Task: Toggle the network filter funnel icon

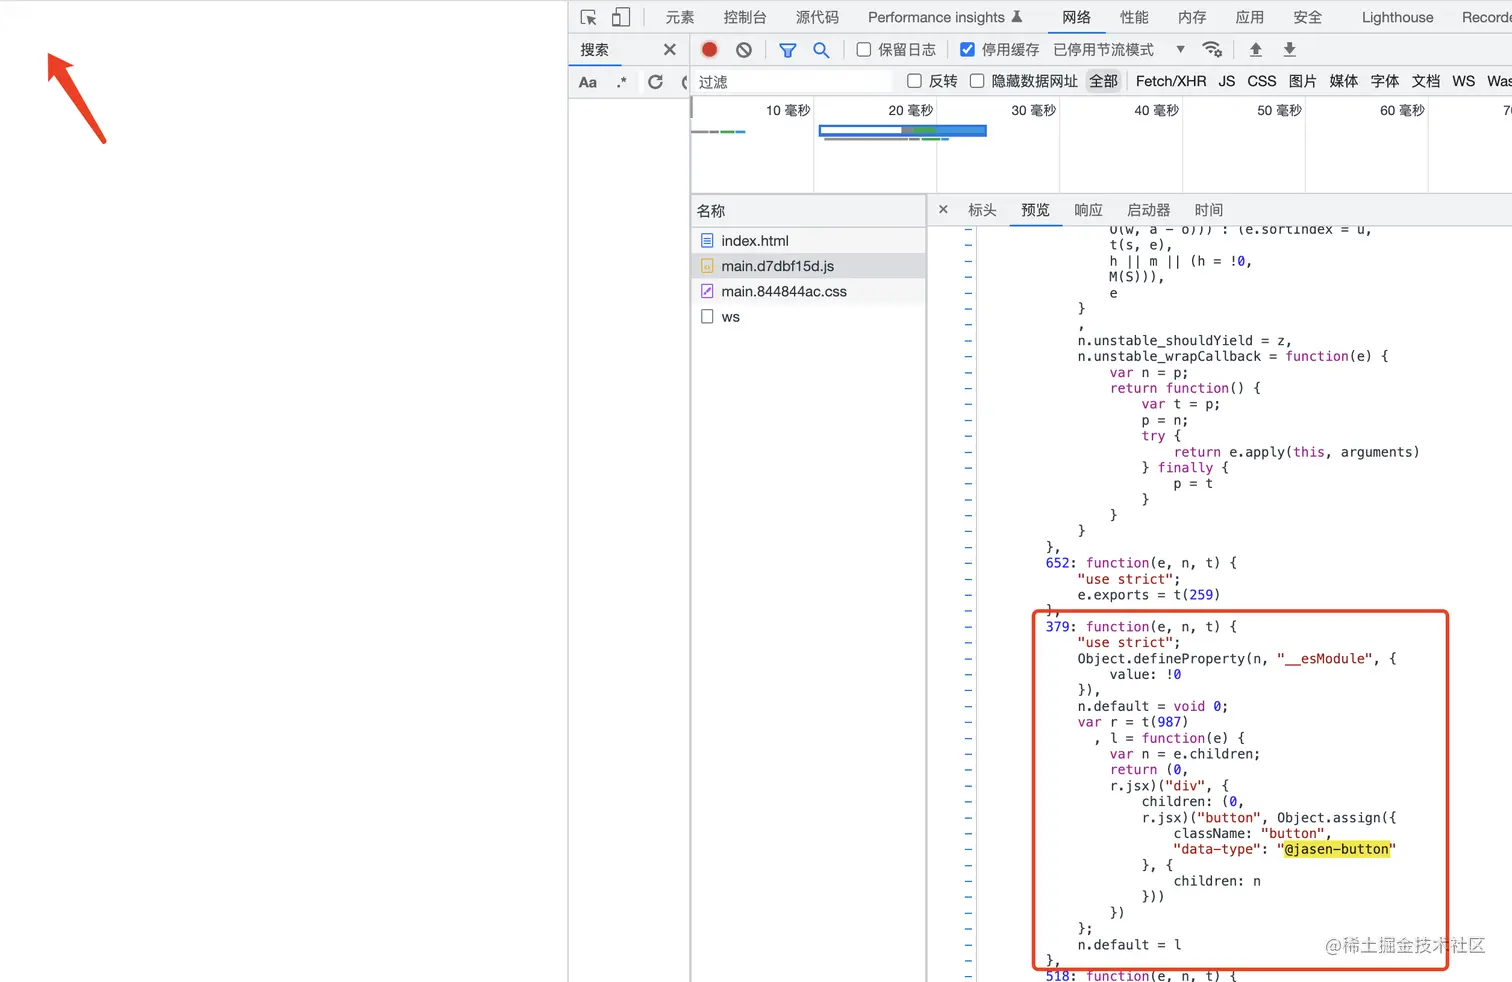Action: (x=788, y=49)
